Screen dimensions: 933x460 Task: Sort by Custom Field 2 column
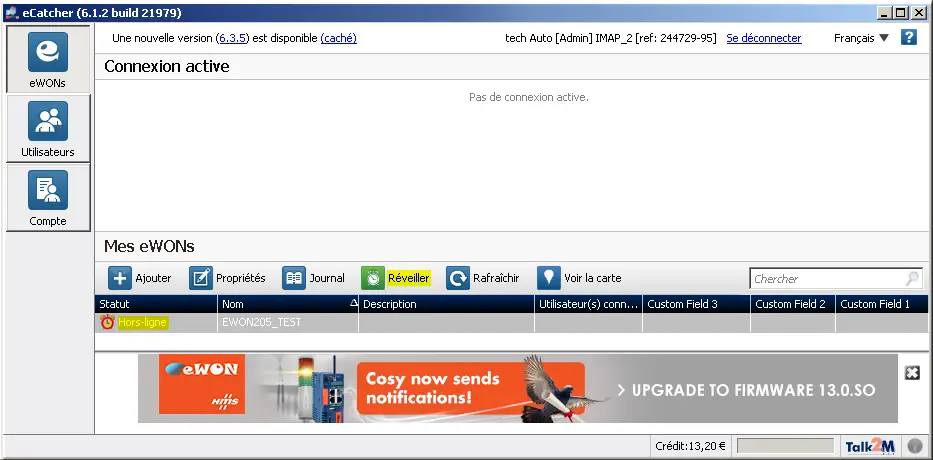(793, 304)
